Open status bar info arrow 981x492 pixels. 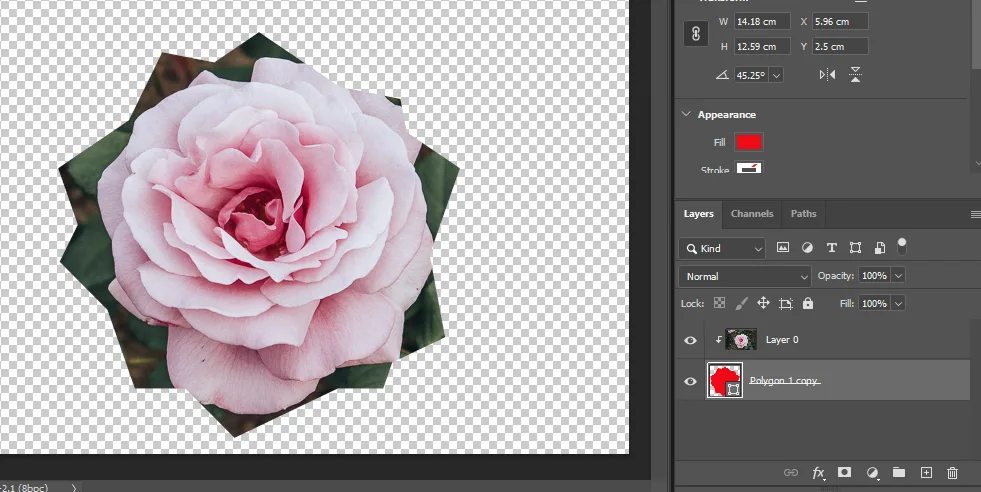(74, 488)
